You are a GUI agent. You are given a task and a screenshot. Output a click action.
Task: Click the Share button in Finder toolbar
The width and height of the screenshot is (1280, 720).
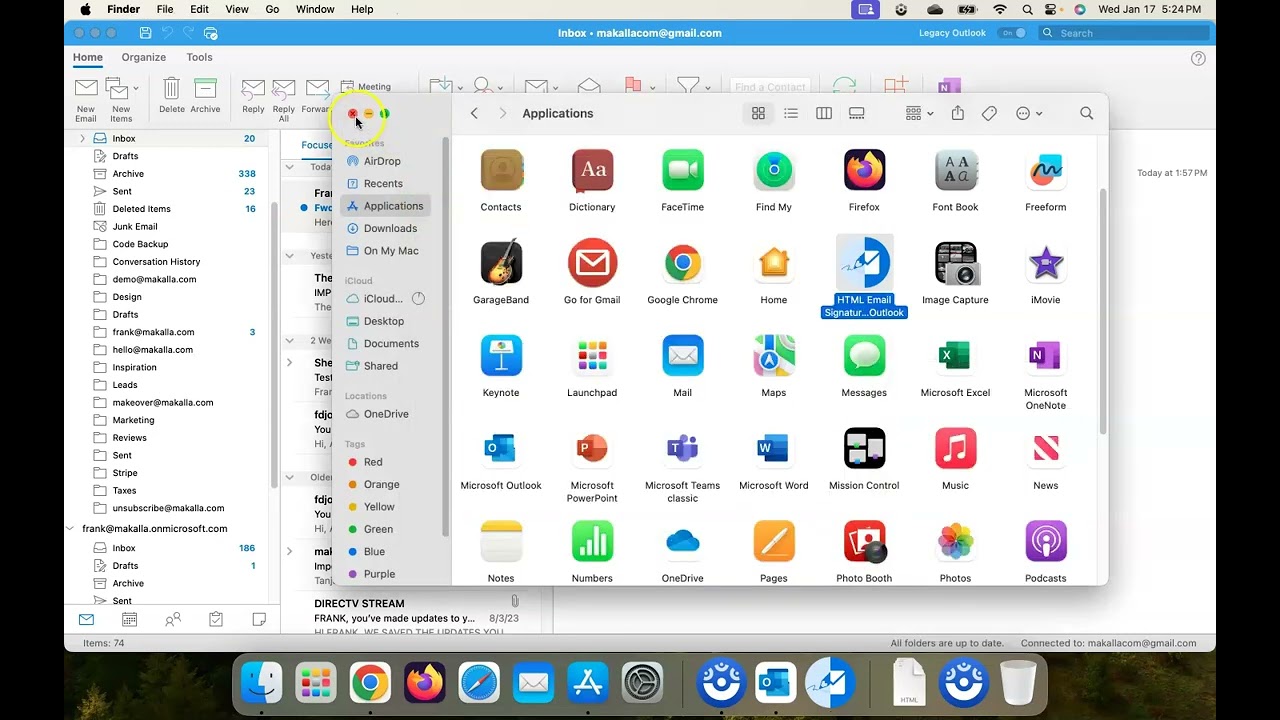coord(957,114)
